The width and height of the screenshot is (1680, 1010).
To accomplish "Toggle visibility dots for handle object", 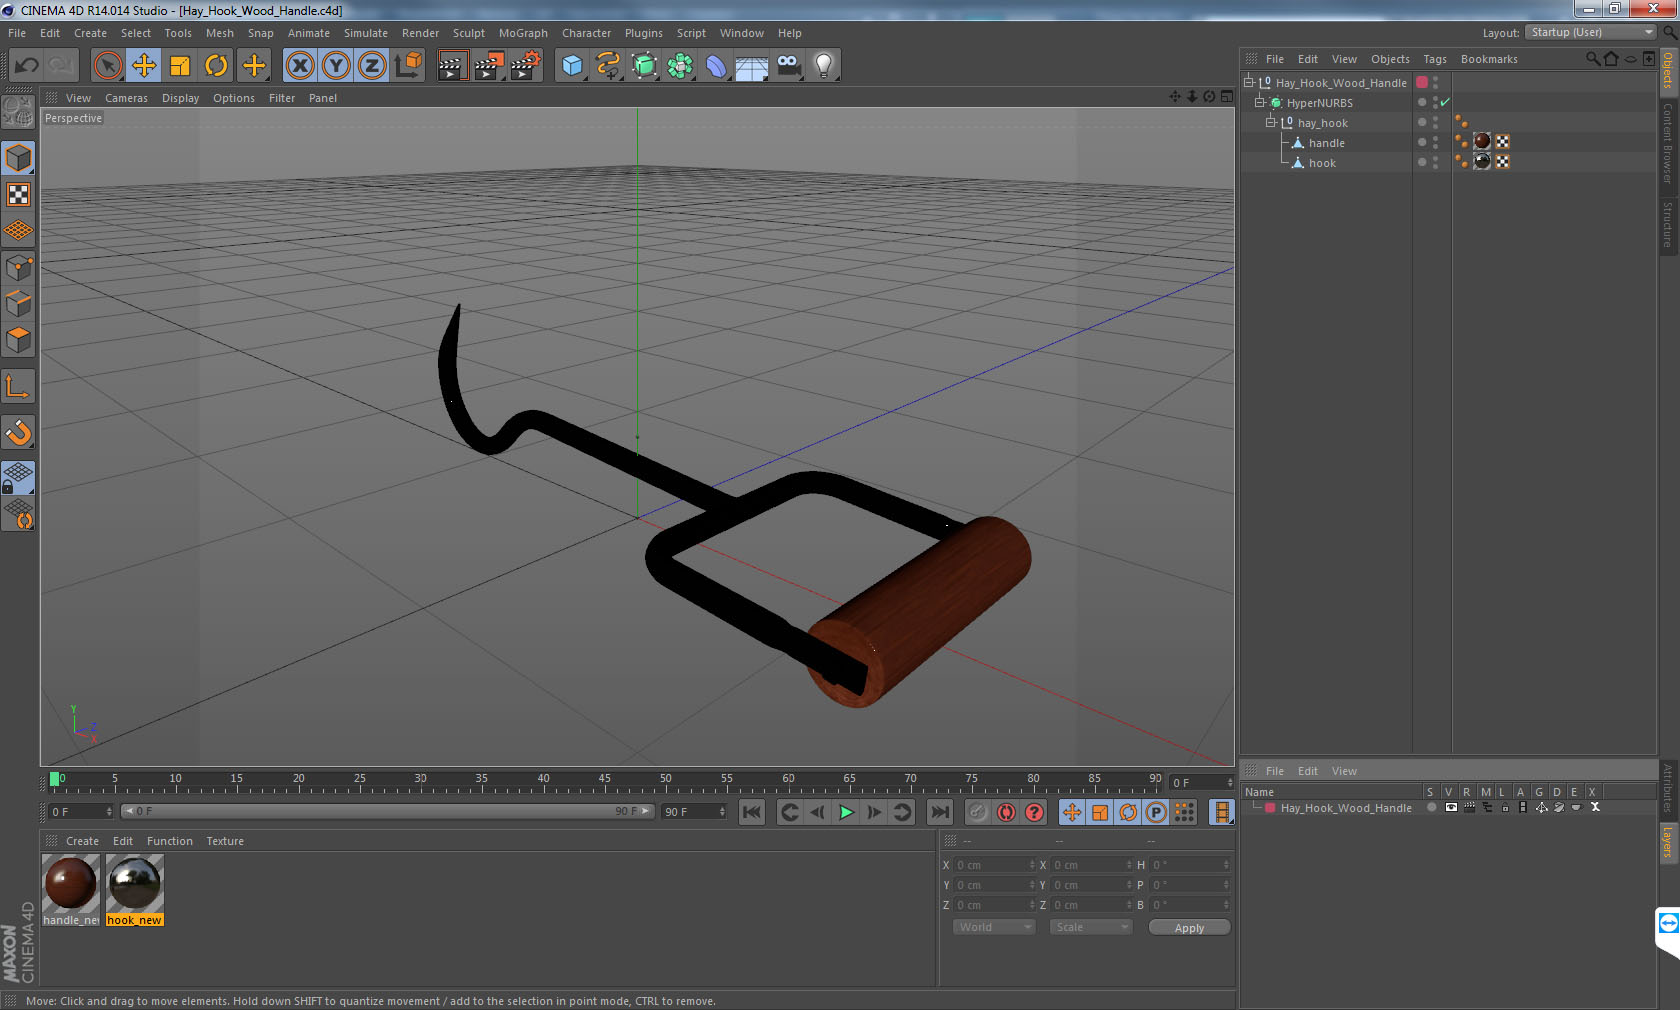I will pos(1435,142).
